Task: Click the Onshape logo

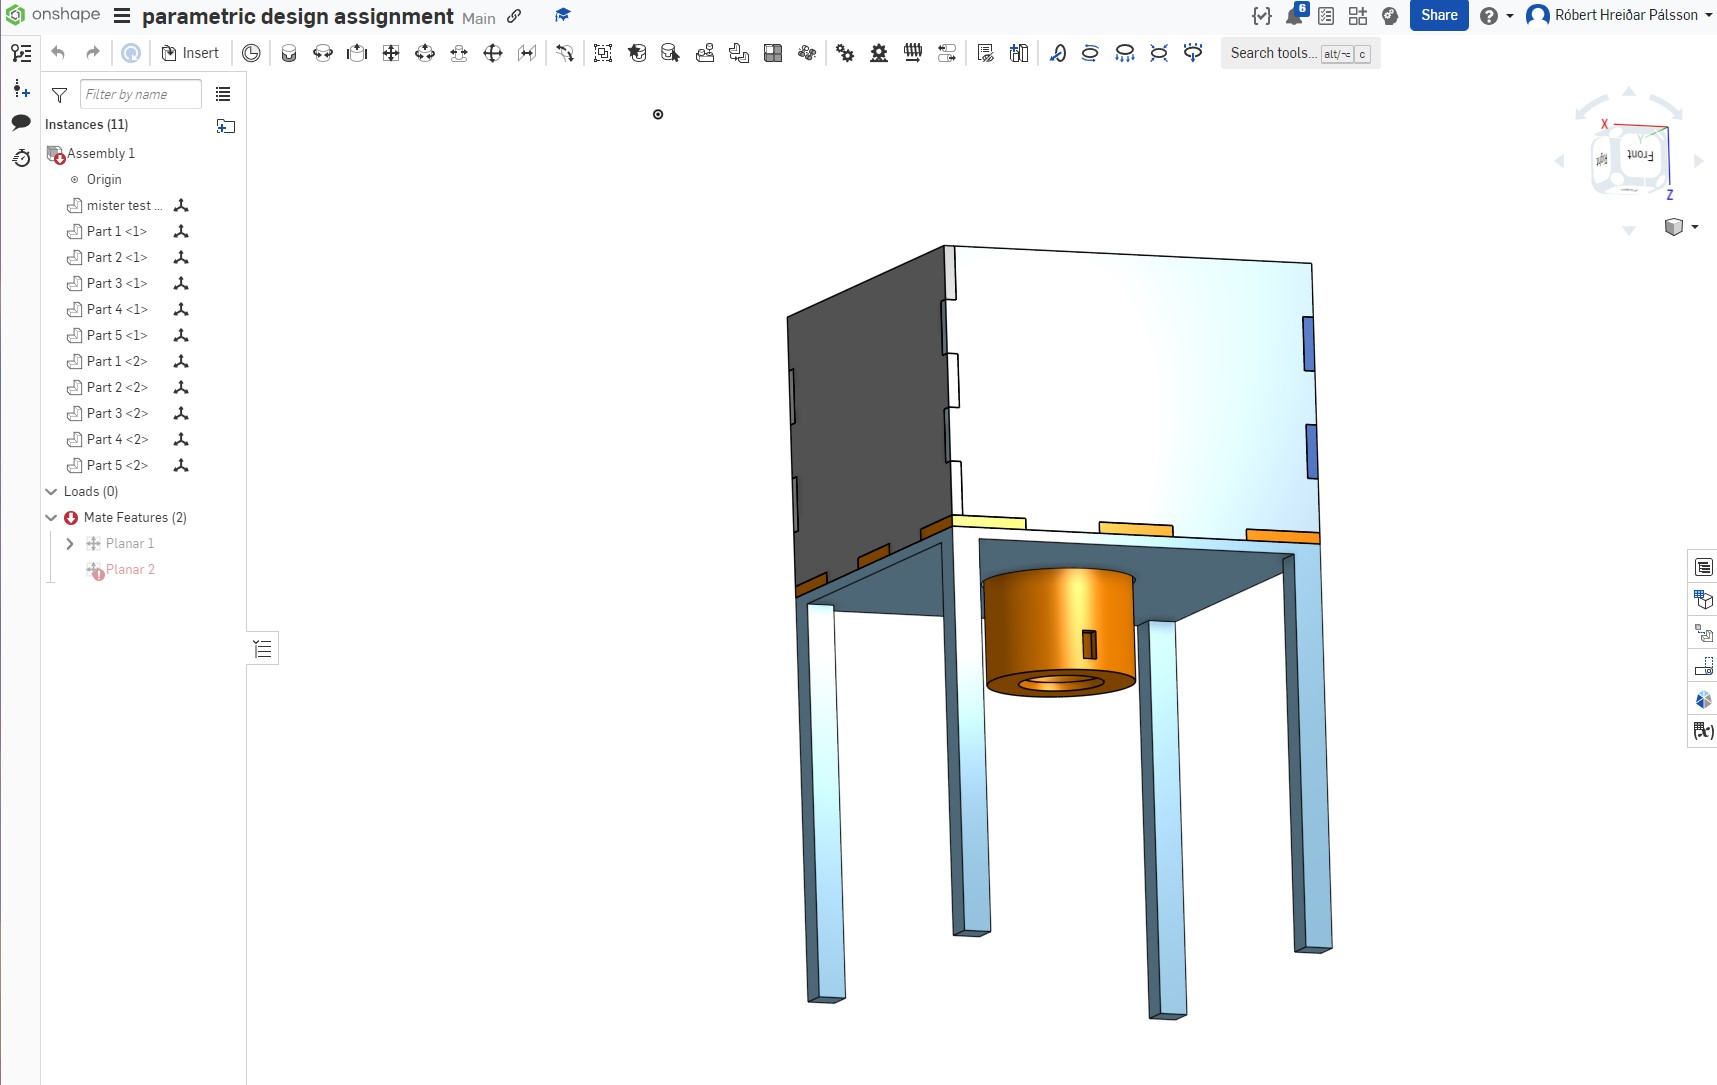Action: 53,14
